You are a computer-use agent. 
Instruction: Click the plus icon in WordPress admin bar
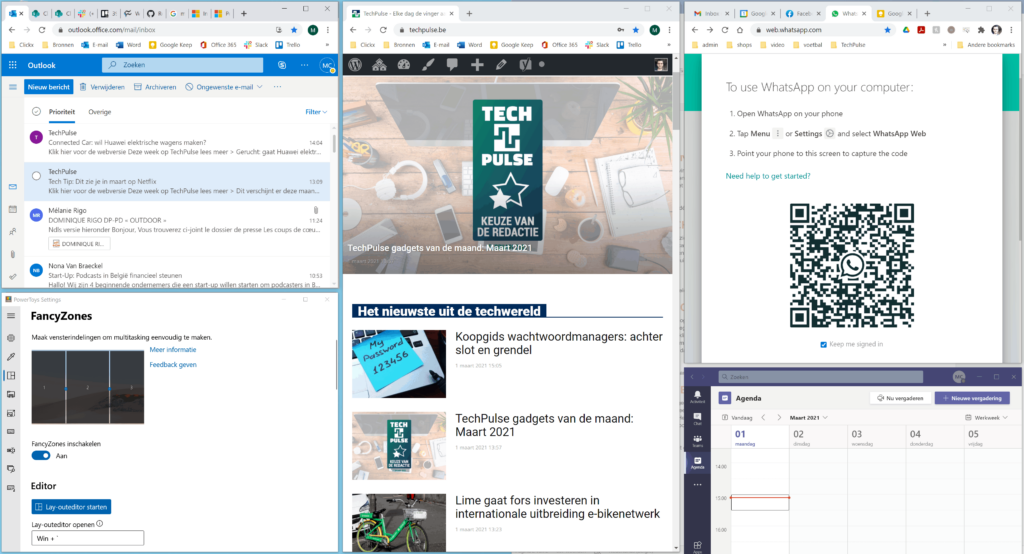pos(477,64)
